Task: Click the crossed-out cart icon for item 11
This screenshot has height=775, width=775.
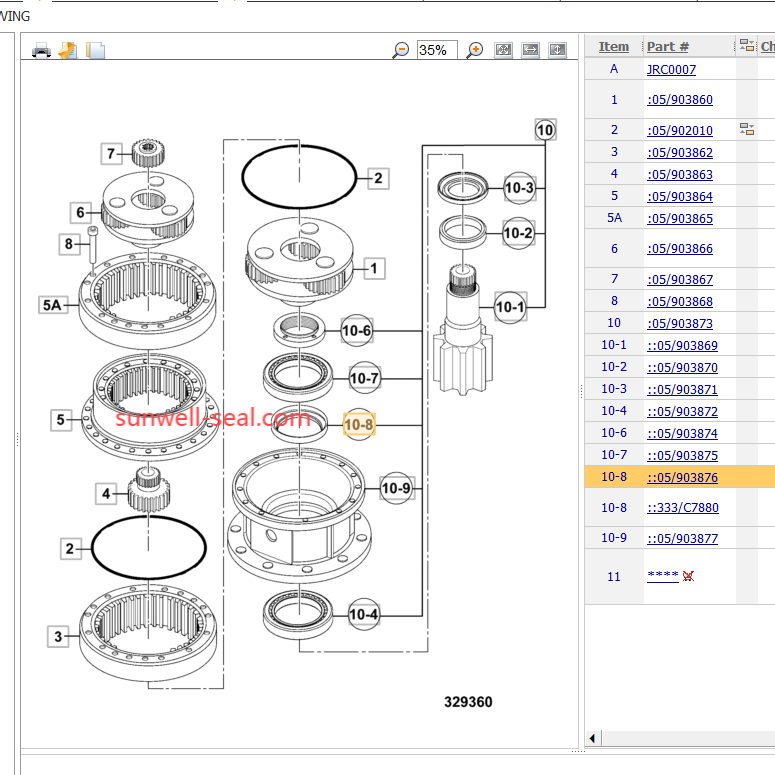Action: point(688,576)
